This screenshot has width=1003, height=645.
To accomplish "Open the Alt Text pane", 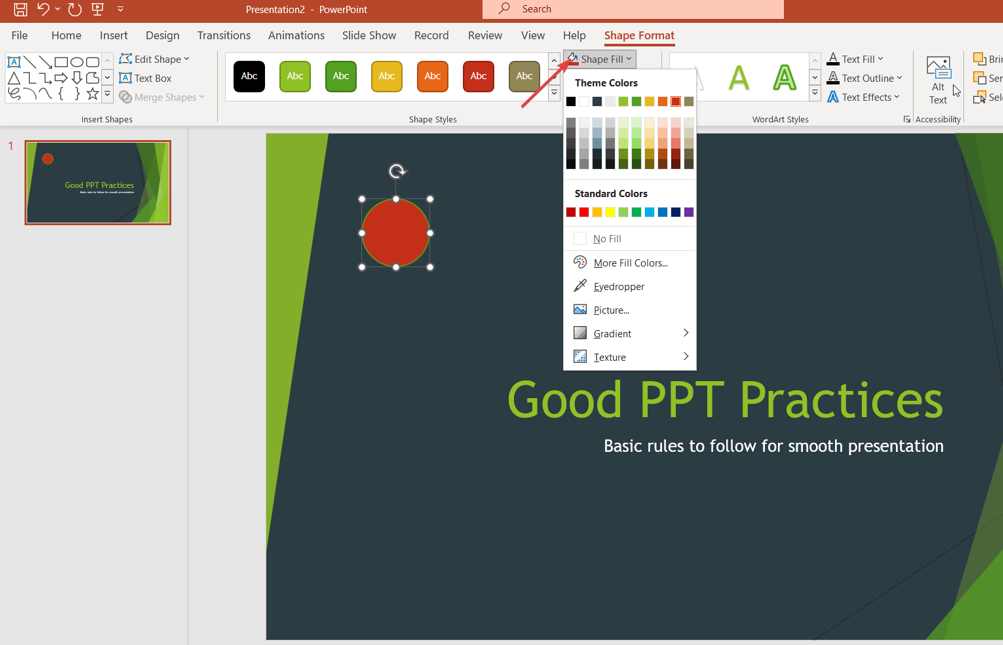I will pos(938,80).
